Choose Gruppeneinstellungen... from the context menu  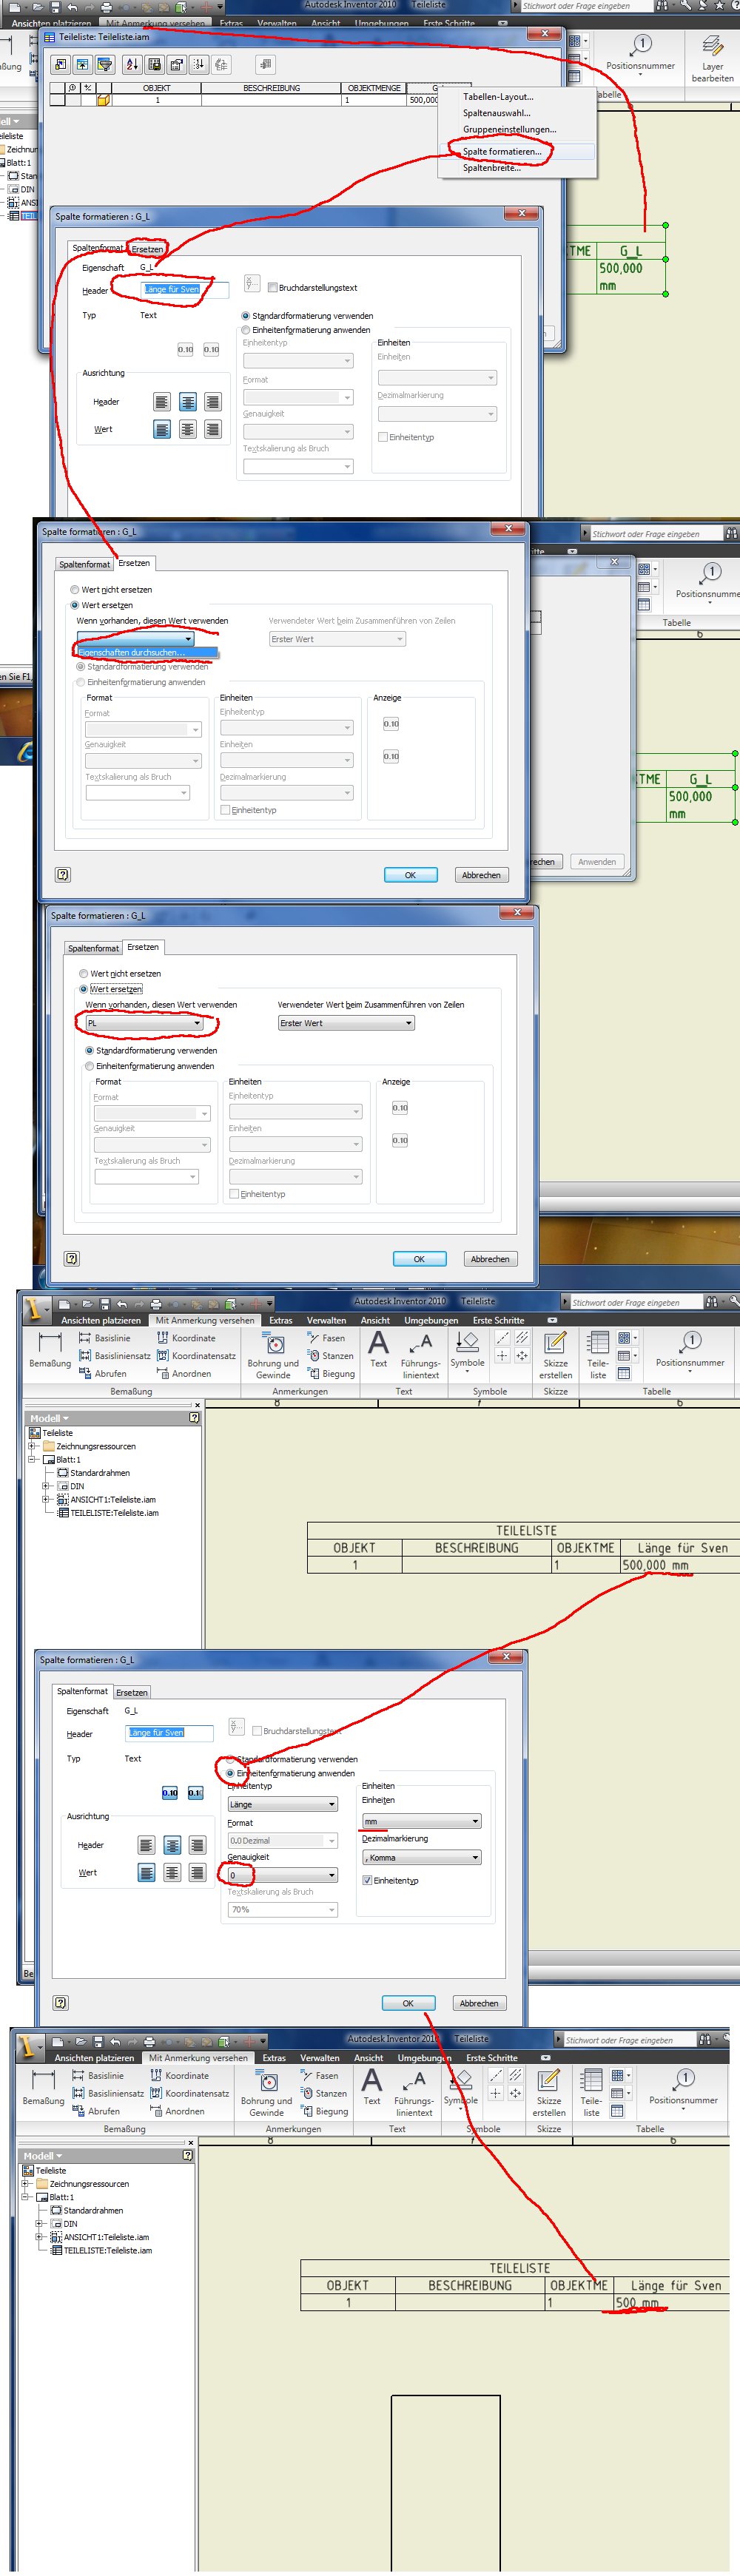[x=509, y=129]
